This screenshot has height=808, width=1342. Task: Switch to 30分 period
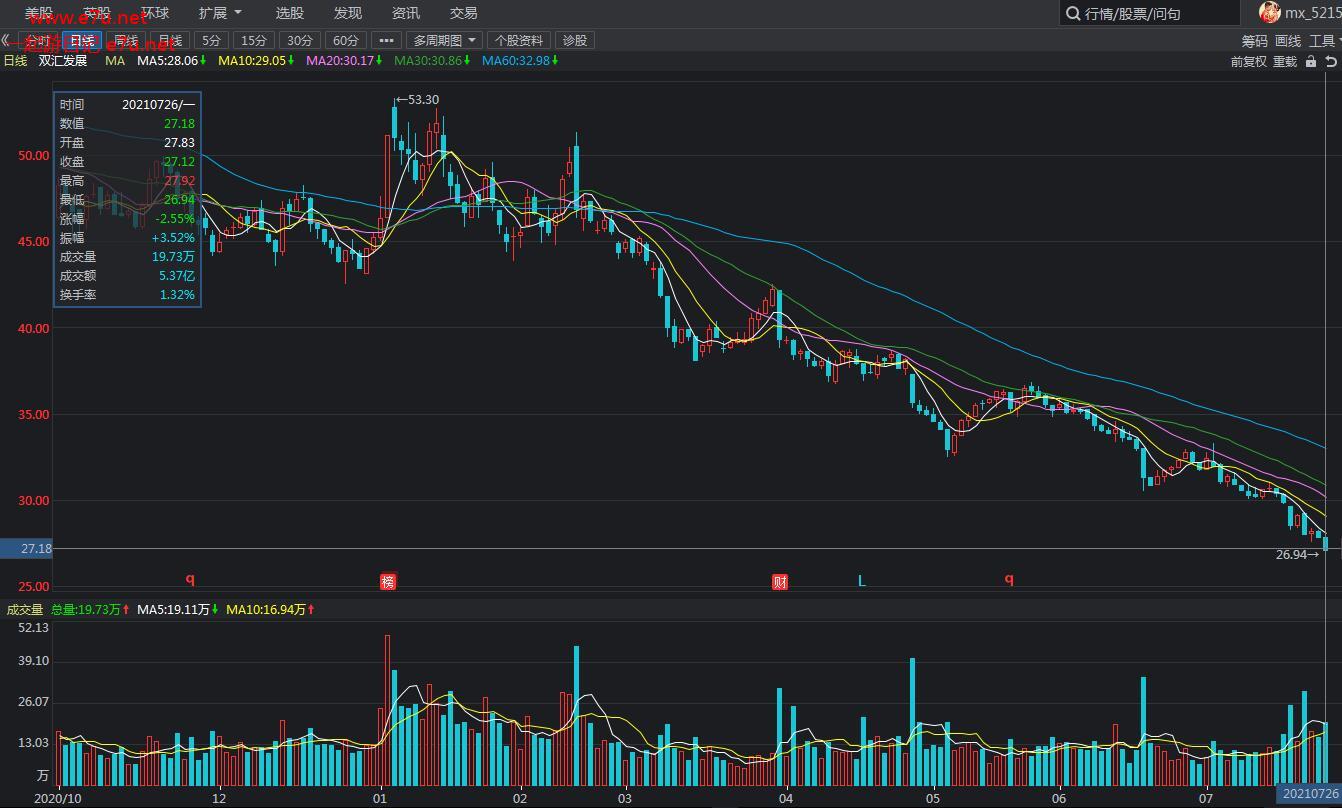pyautogui.click(x=299, y=41)
